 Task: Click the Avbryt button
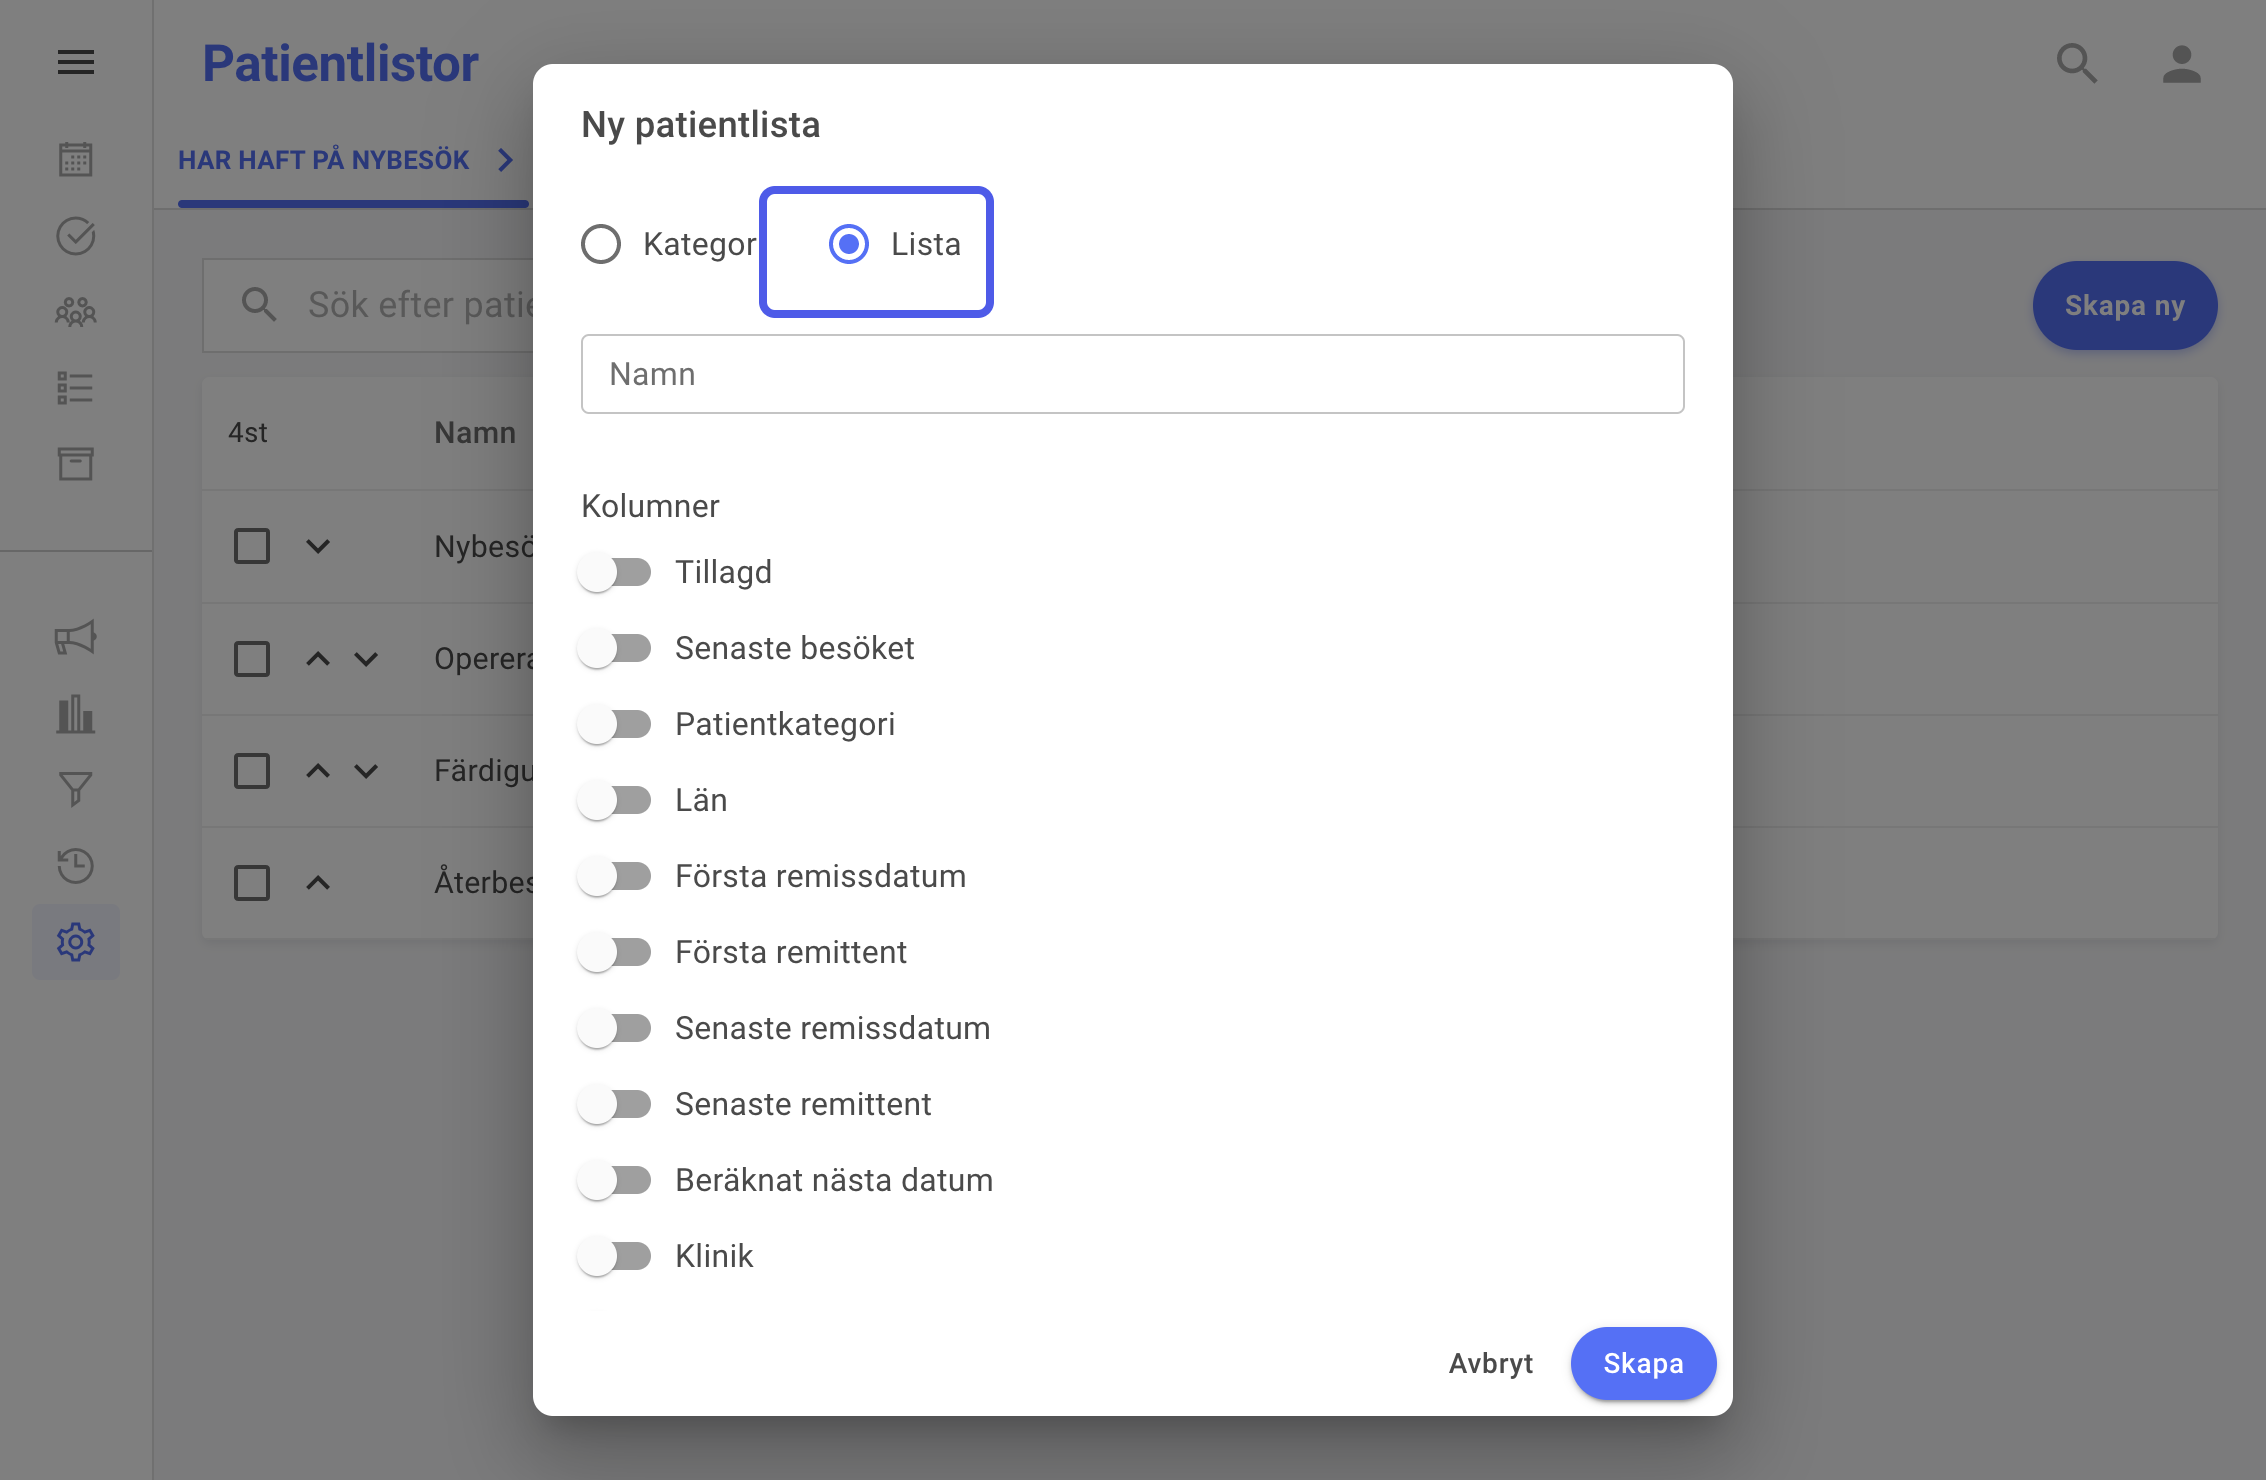(x=1491, y=1363)
